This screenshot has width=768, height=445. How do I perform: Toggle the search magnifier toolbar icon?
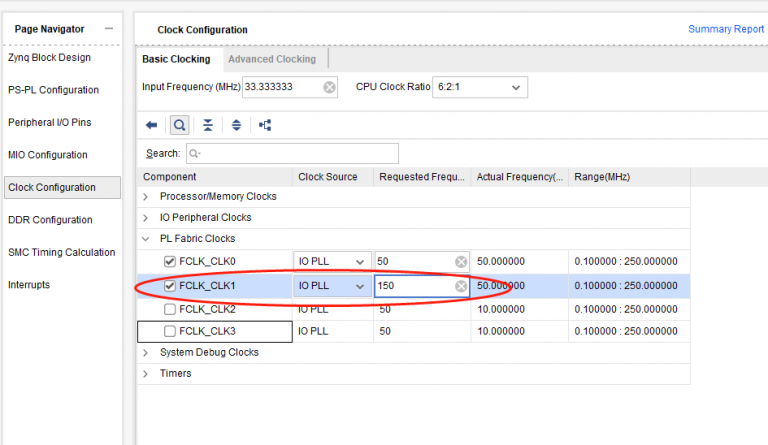(179, 125)
